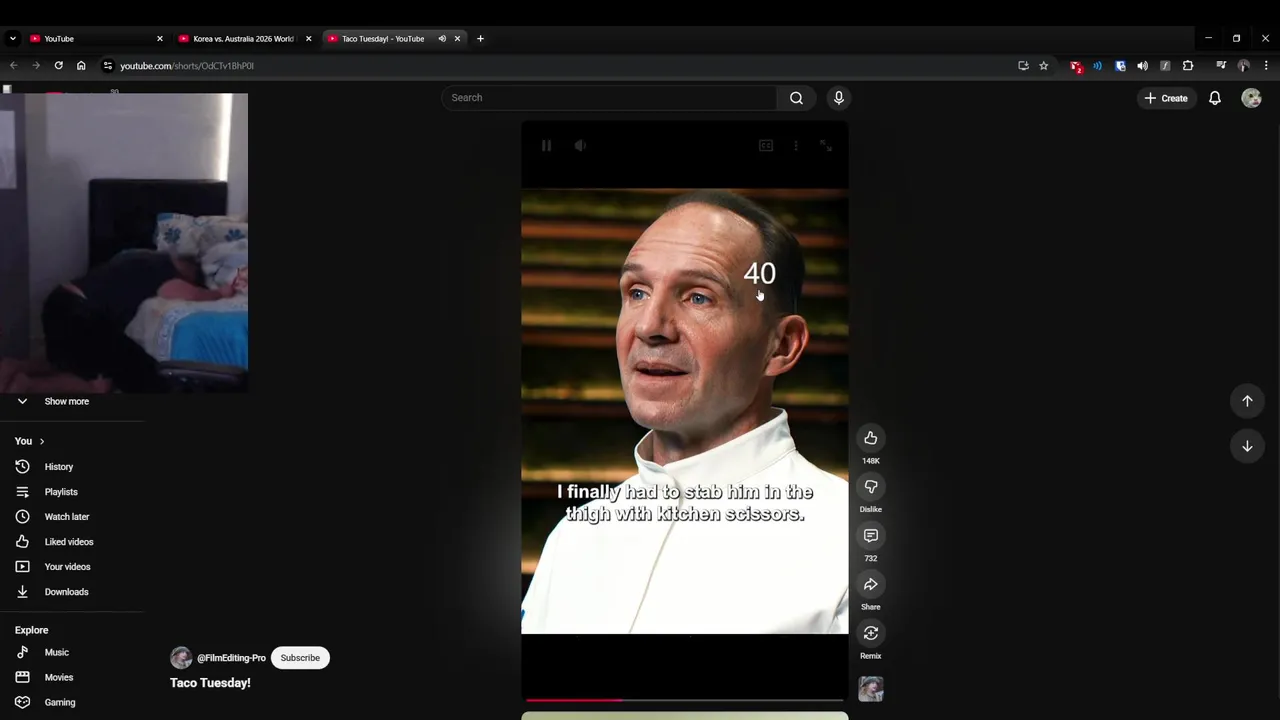Click the magnifier search button
The image size is (1280, 720).
(796, 98)
